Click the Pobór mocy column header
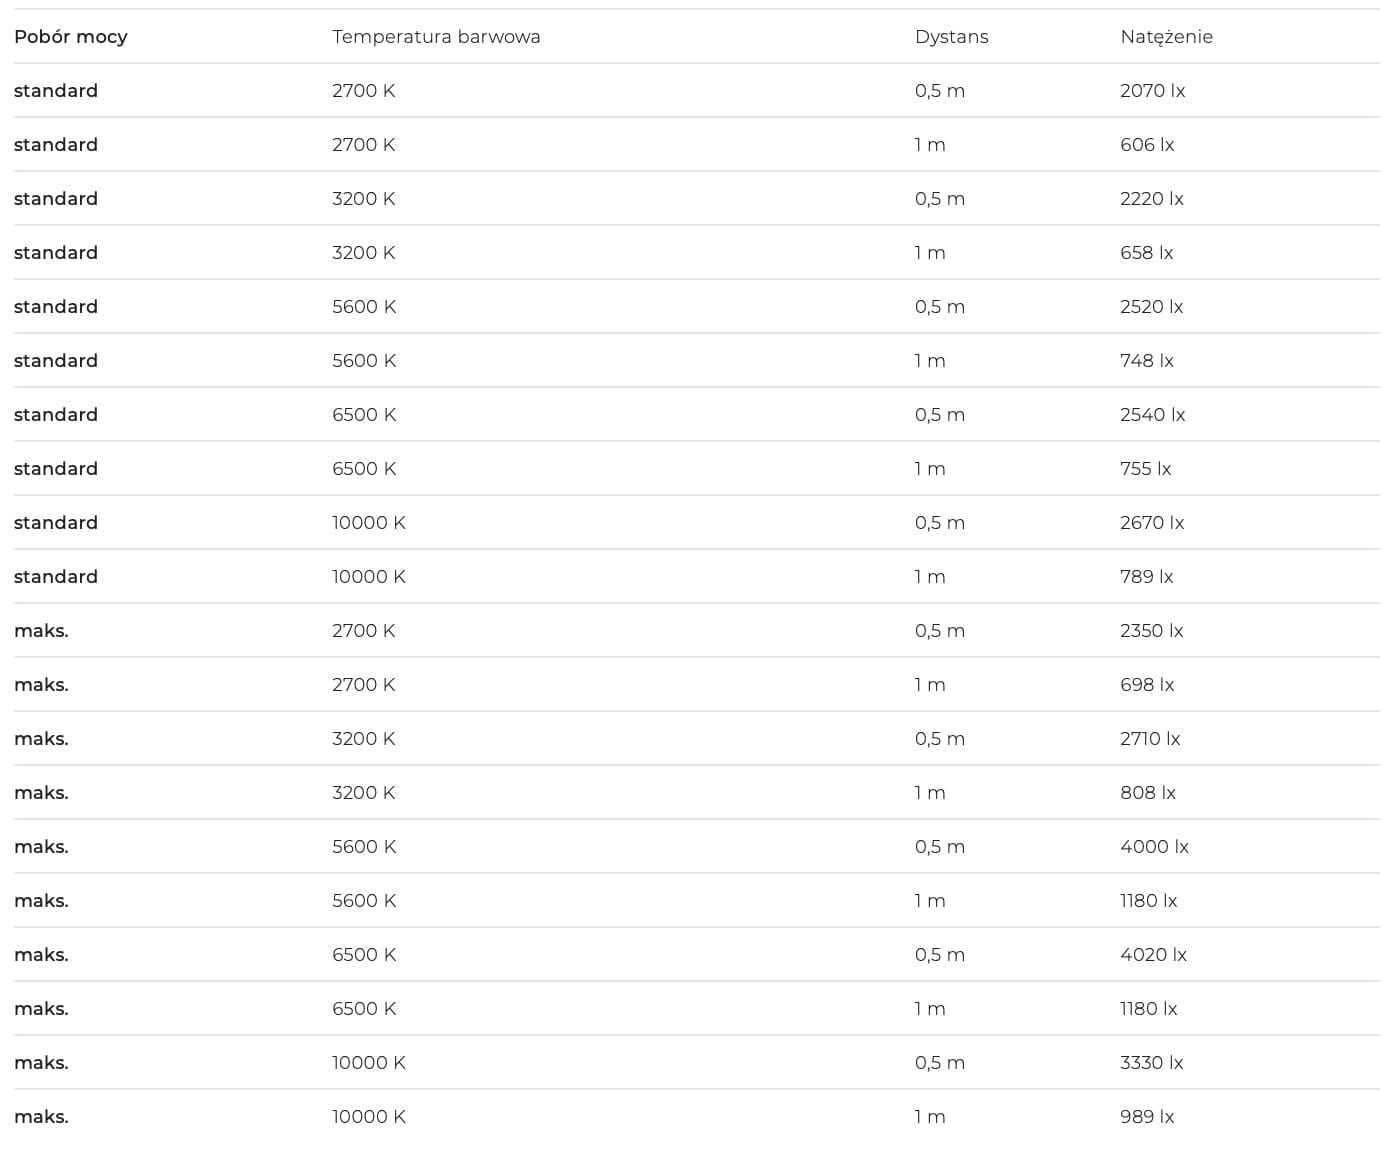The height and width of the screenshot is (1154, 1390). click(71, 37)
